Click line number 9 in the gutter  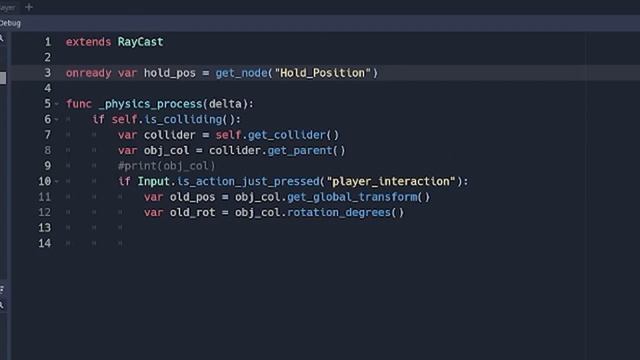click(x=47, y=166)
